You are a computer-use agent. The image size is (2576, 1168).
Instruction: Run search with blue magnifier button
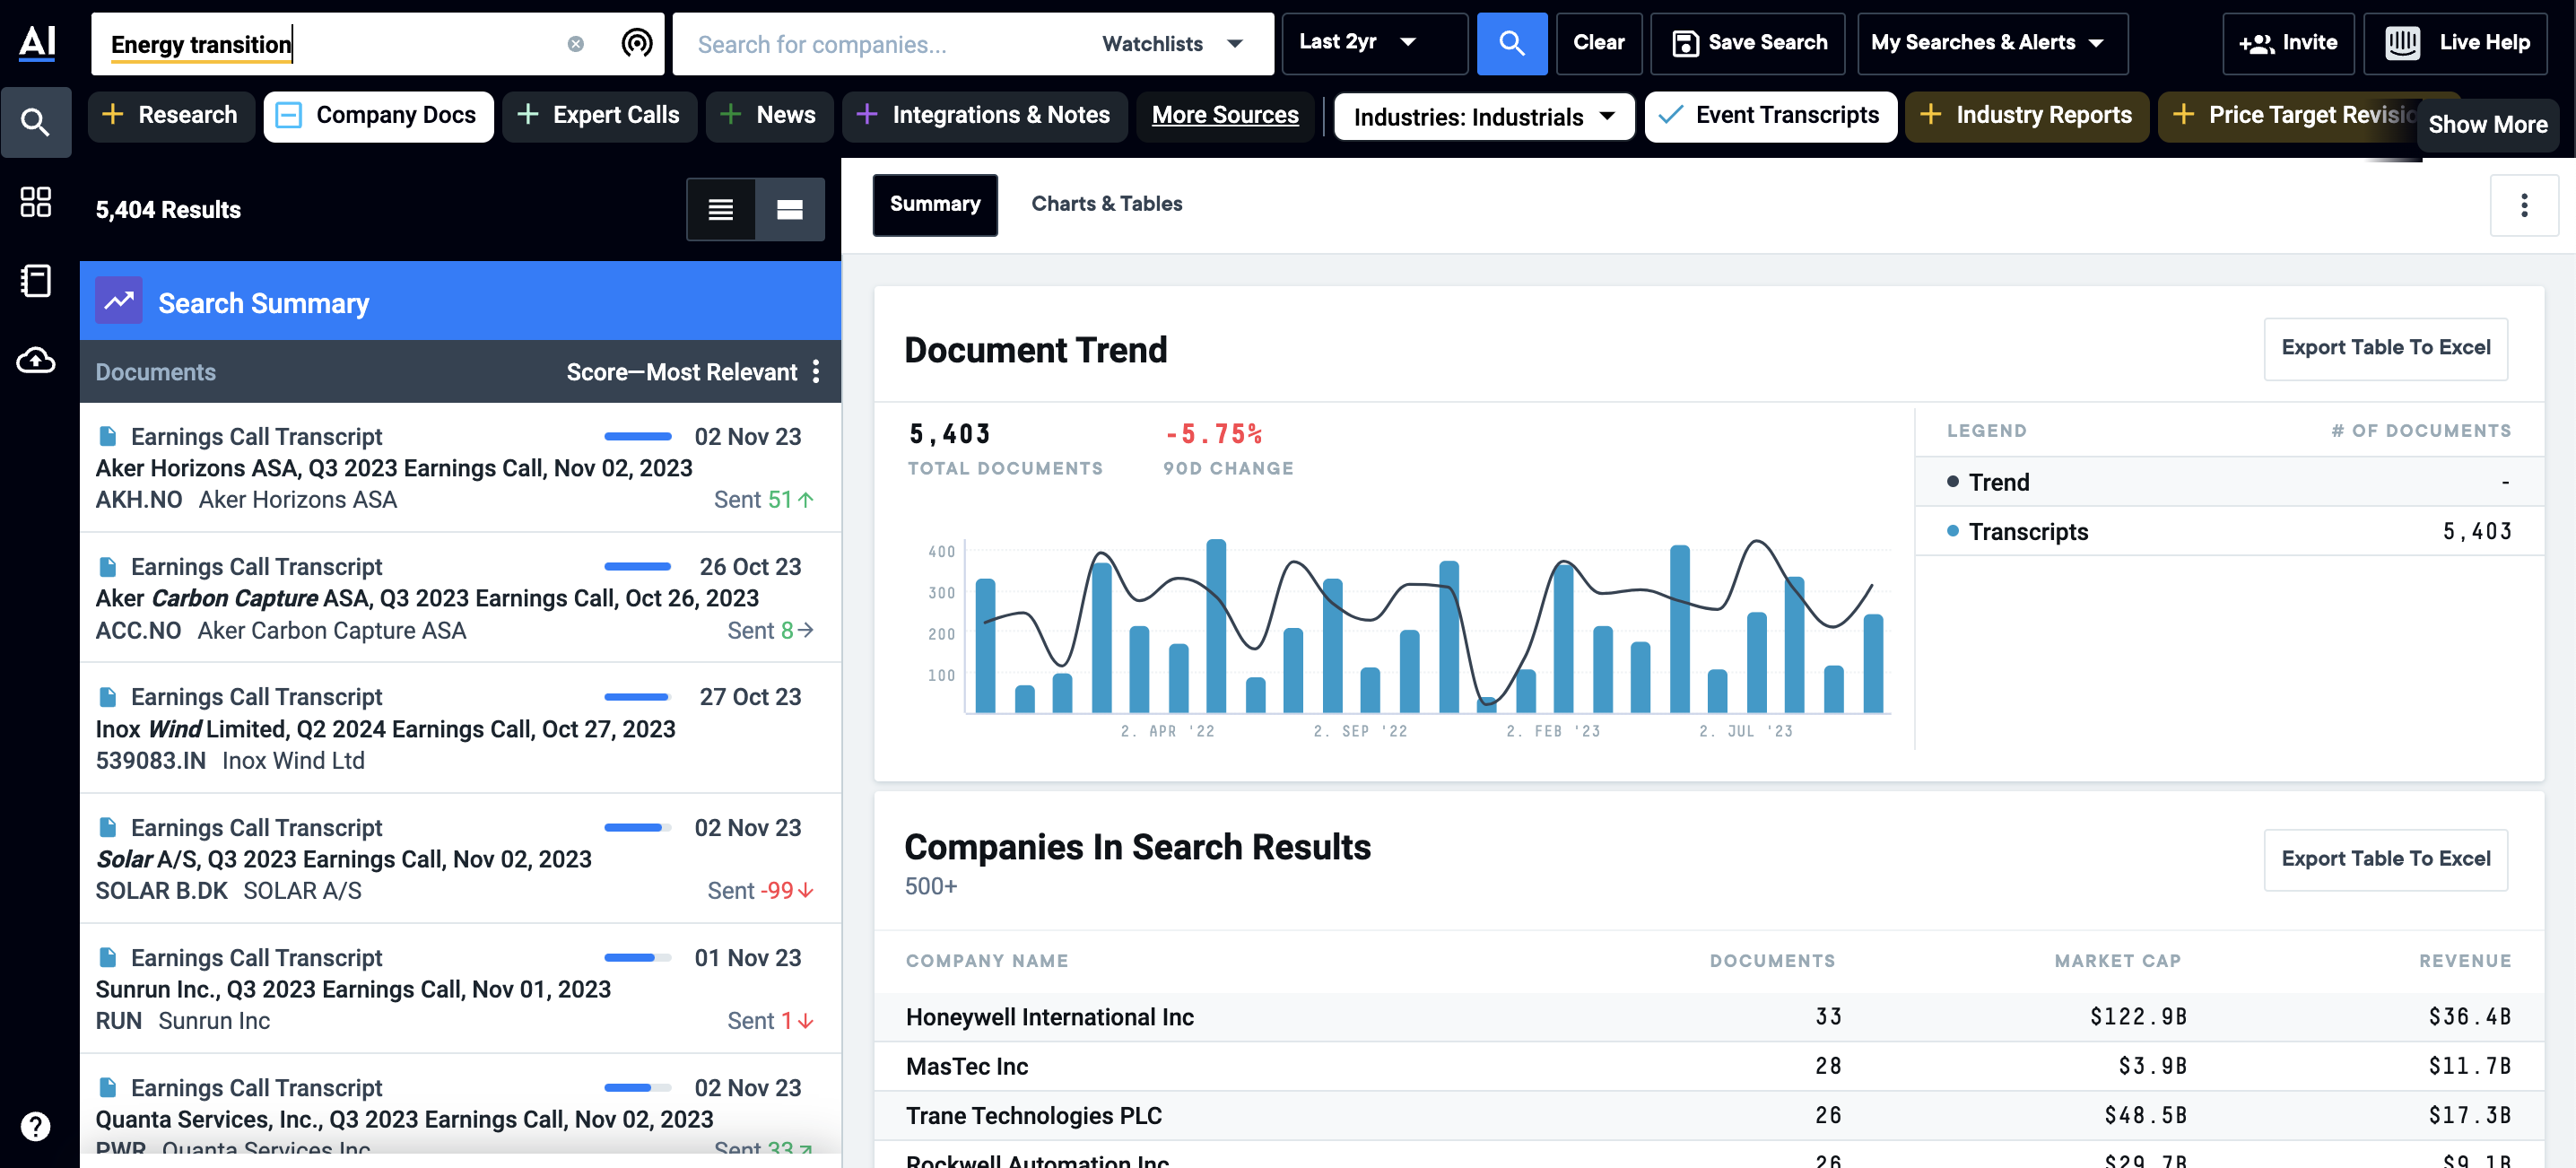pyautogui.click(x=1511, y=43)
